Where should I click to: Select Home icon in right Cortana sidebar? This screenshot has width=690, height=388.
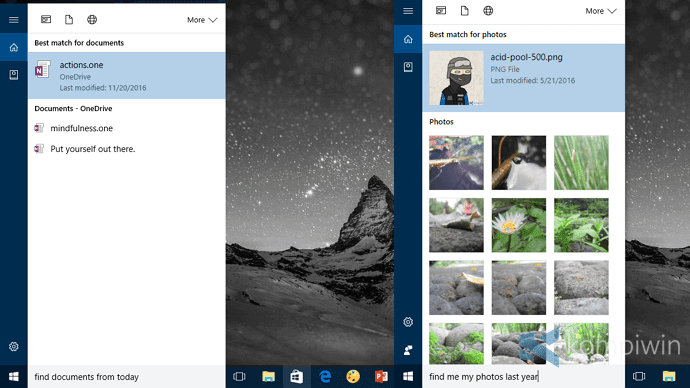point(408,39)
